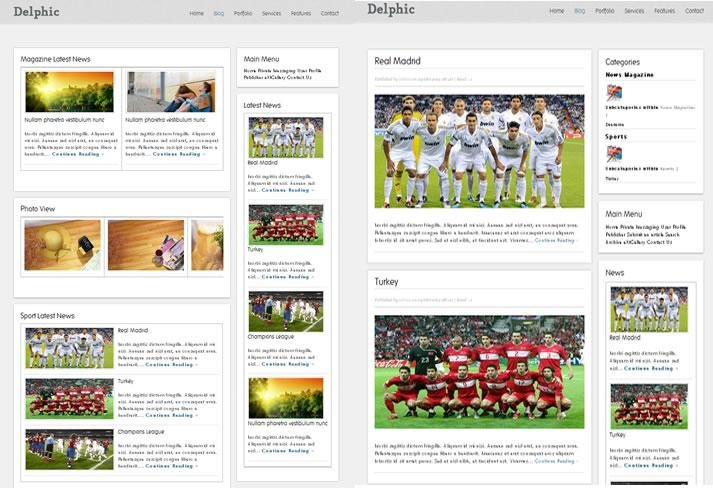Open Real Madrid thumbnail in Sport Latest News
The image size is (713, 488).
point(70,348)
